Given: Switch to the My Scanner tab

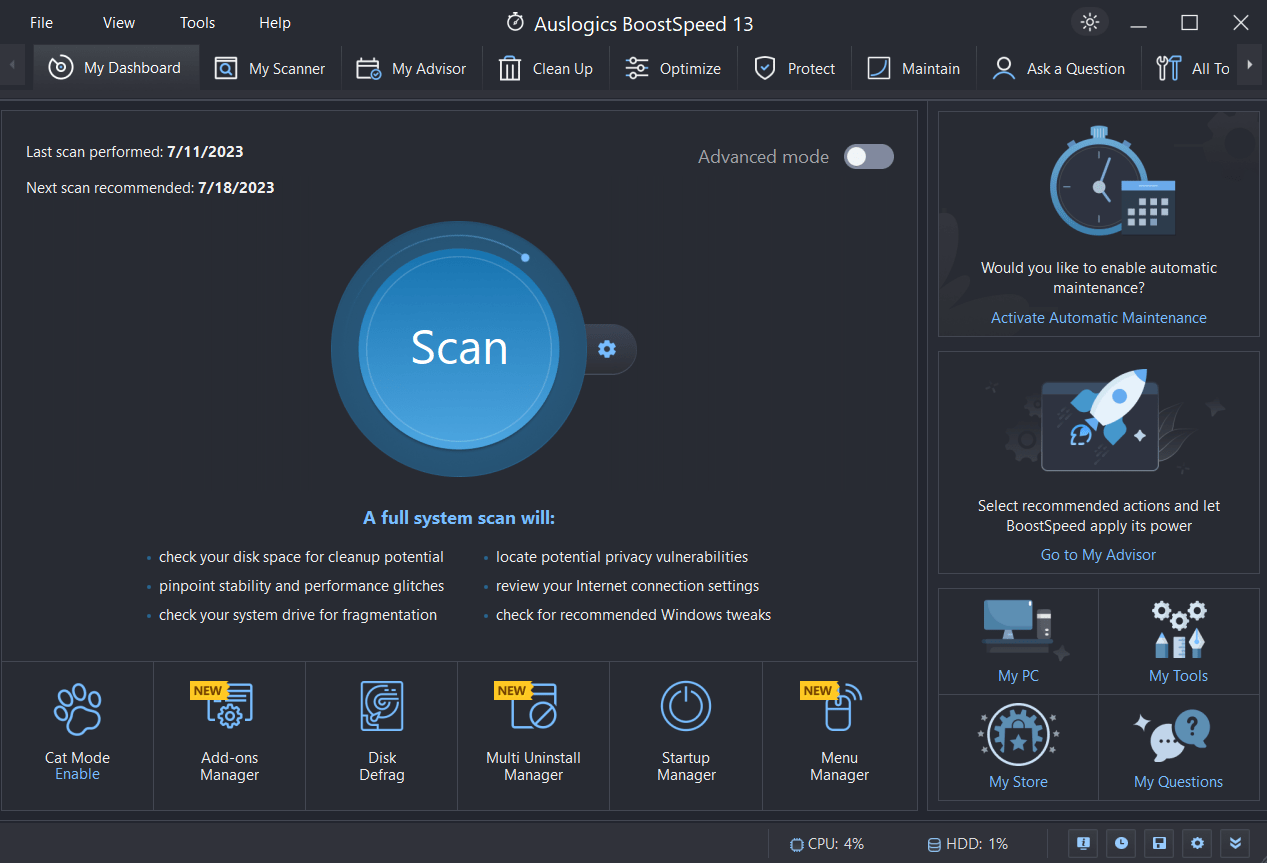Looking at the screenshot, I should (270, 68).
